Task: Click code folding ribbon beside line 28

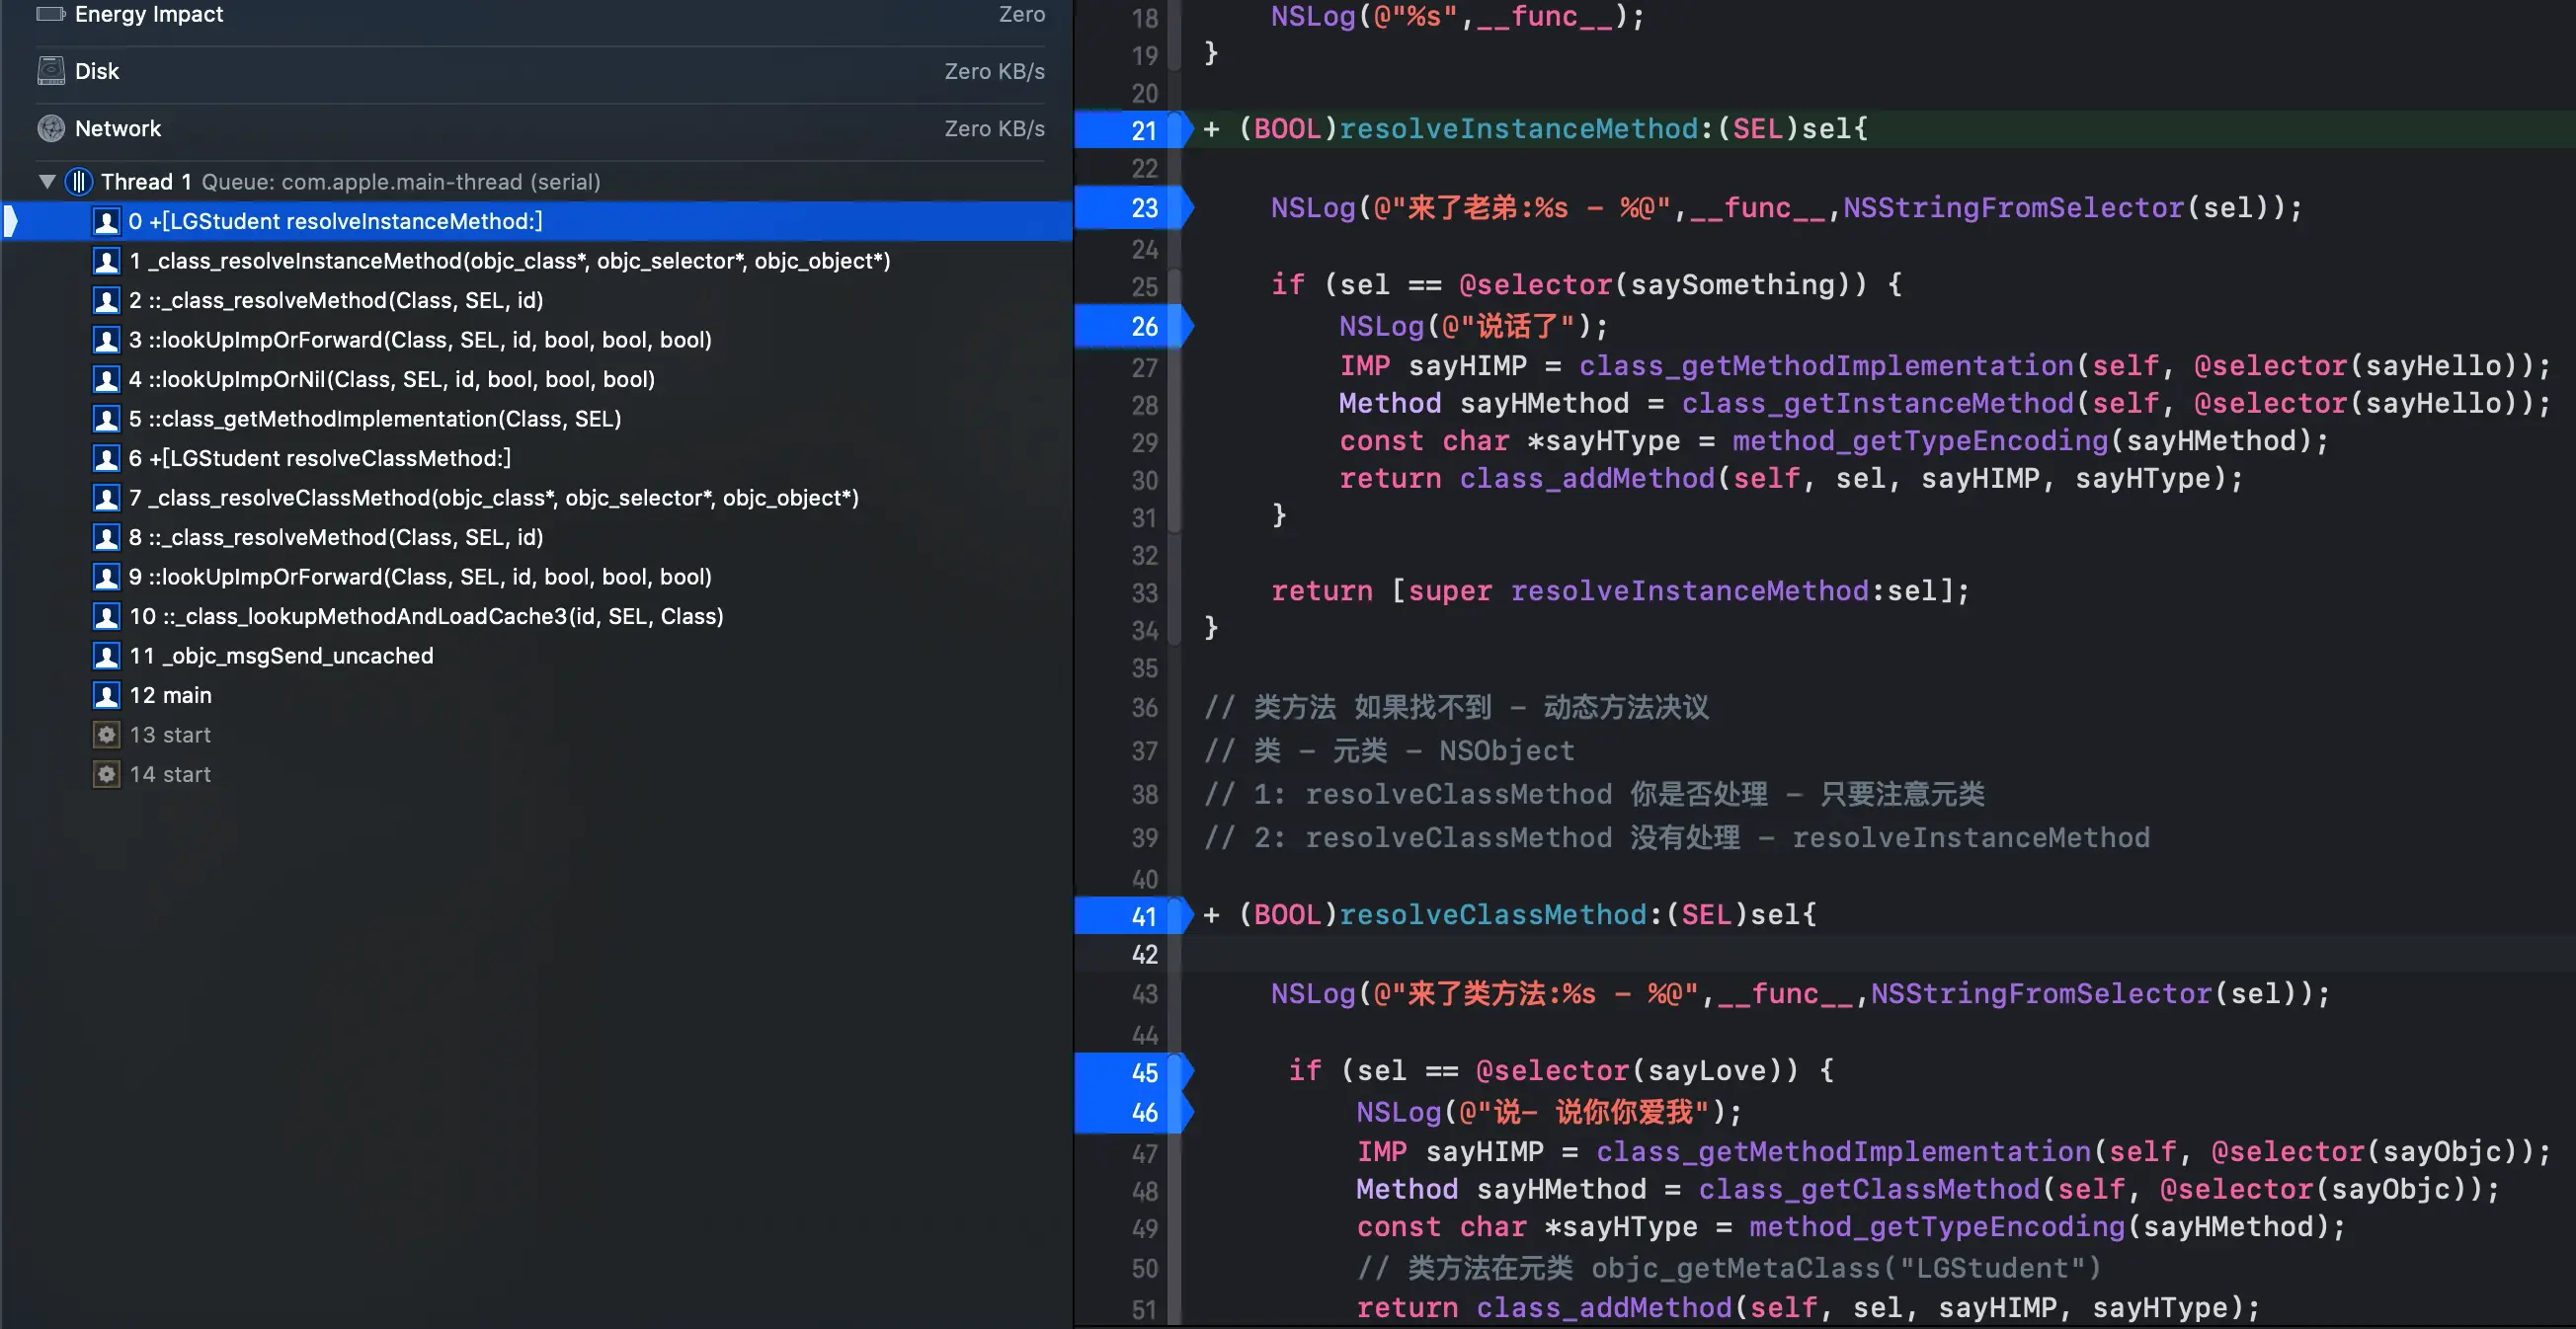Action: pos(1175,405)
